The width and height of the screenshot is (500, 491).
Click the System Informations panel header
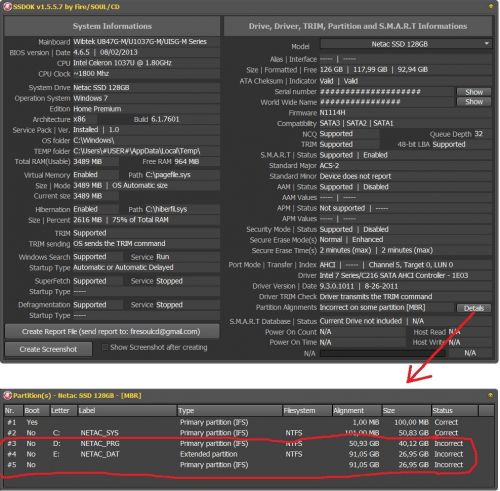coord(112,26)
